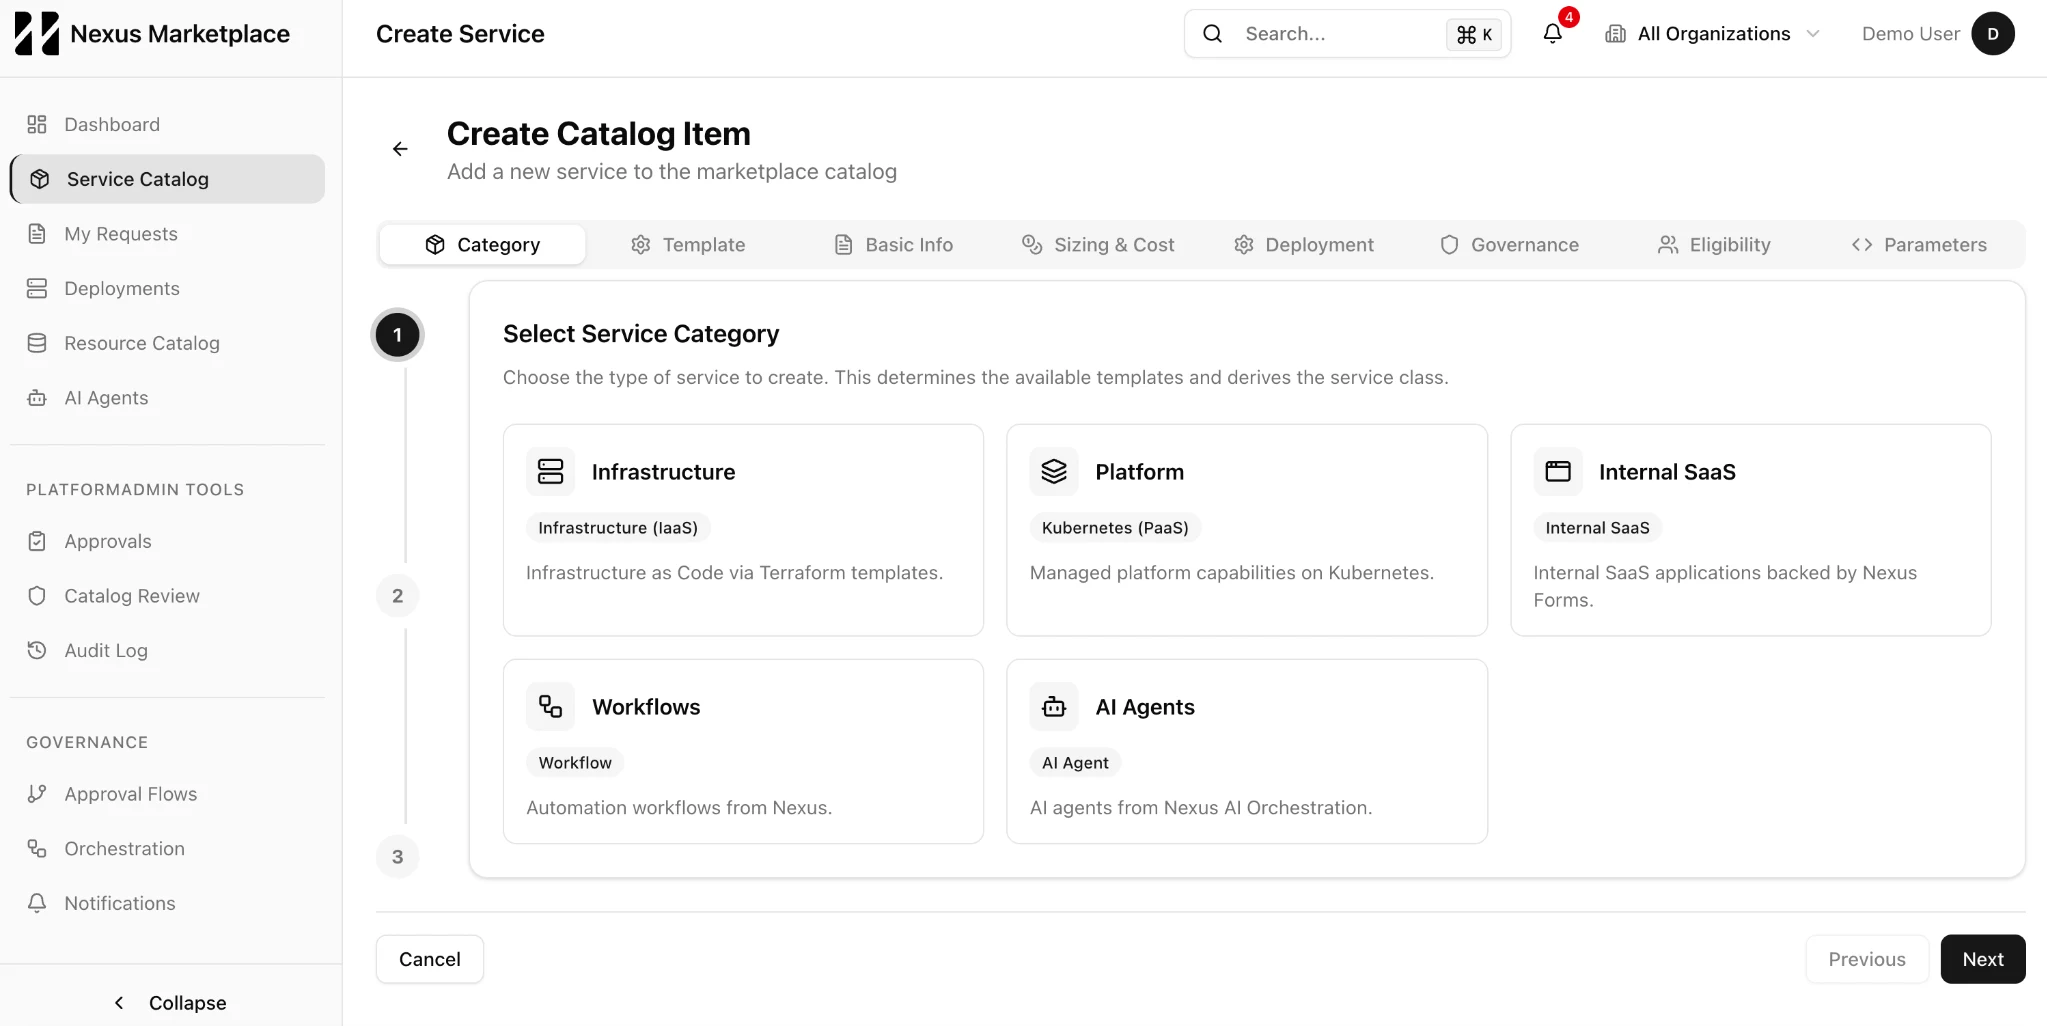
Task: Click the Approval Flows branch icon
Action: pyautogui.click(x=37, y=794)
